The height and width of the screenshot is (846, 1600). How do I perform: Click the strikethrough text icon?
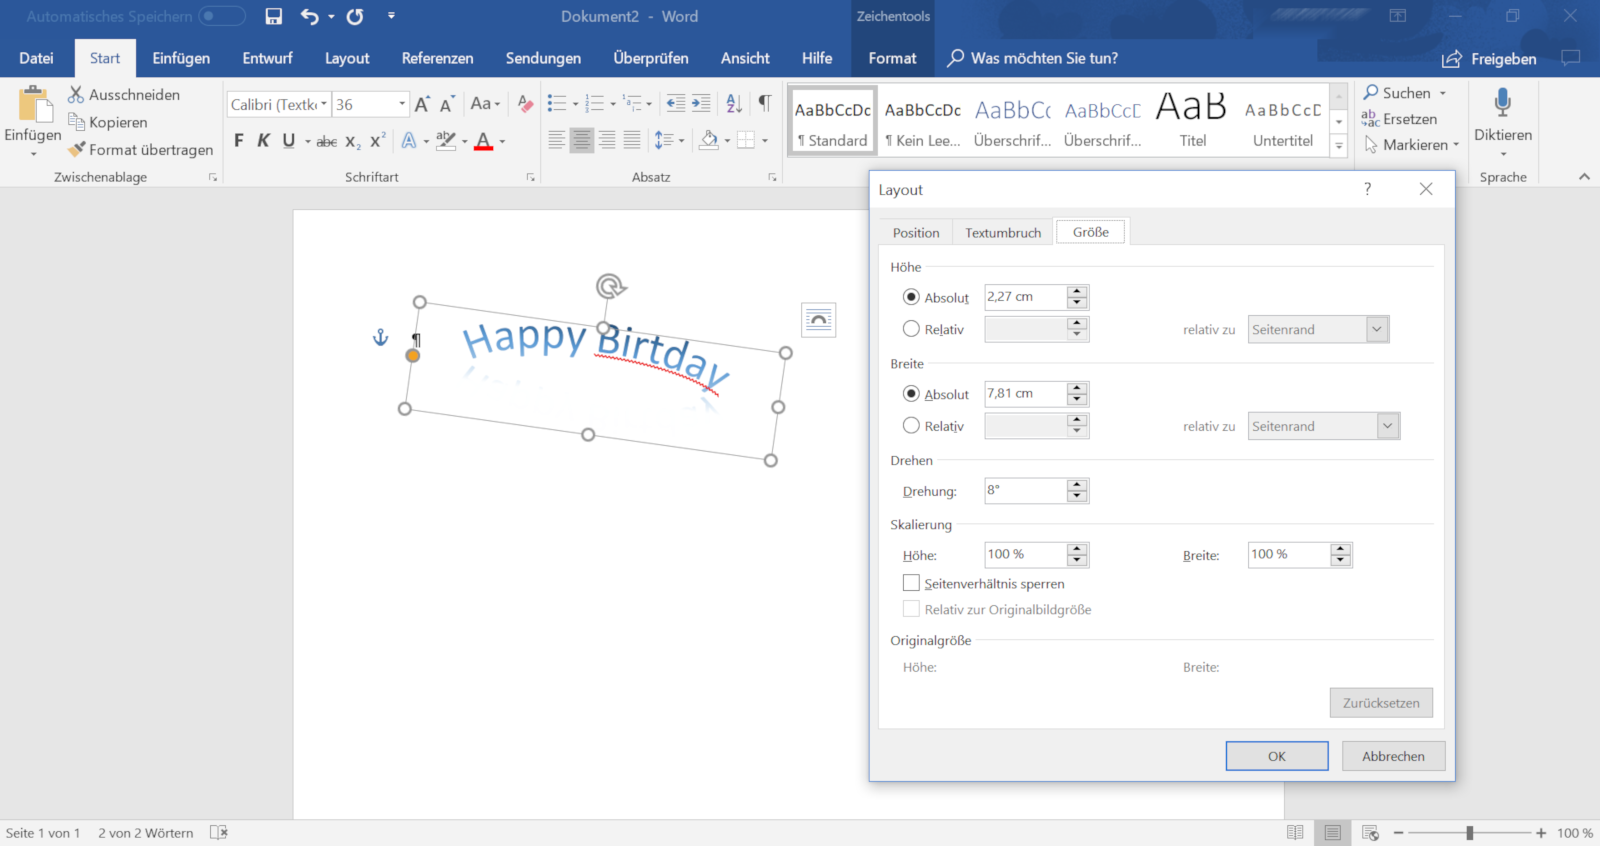326,142
